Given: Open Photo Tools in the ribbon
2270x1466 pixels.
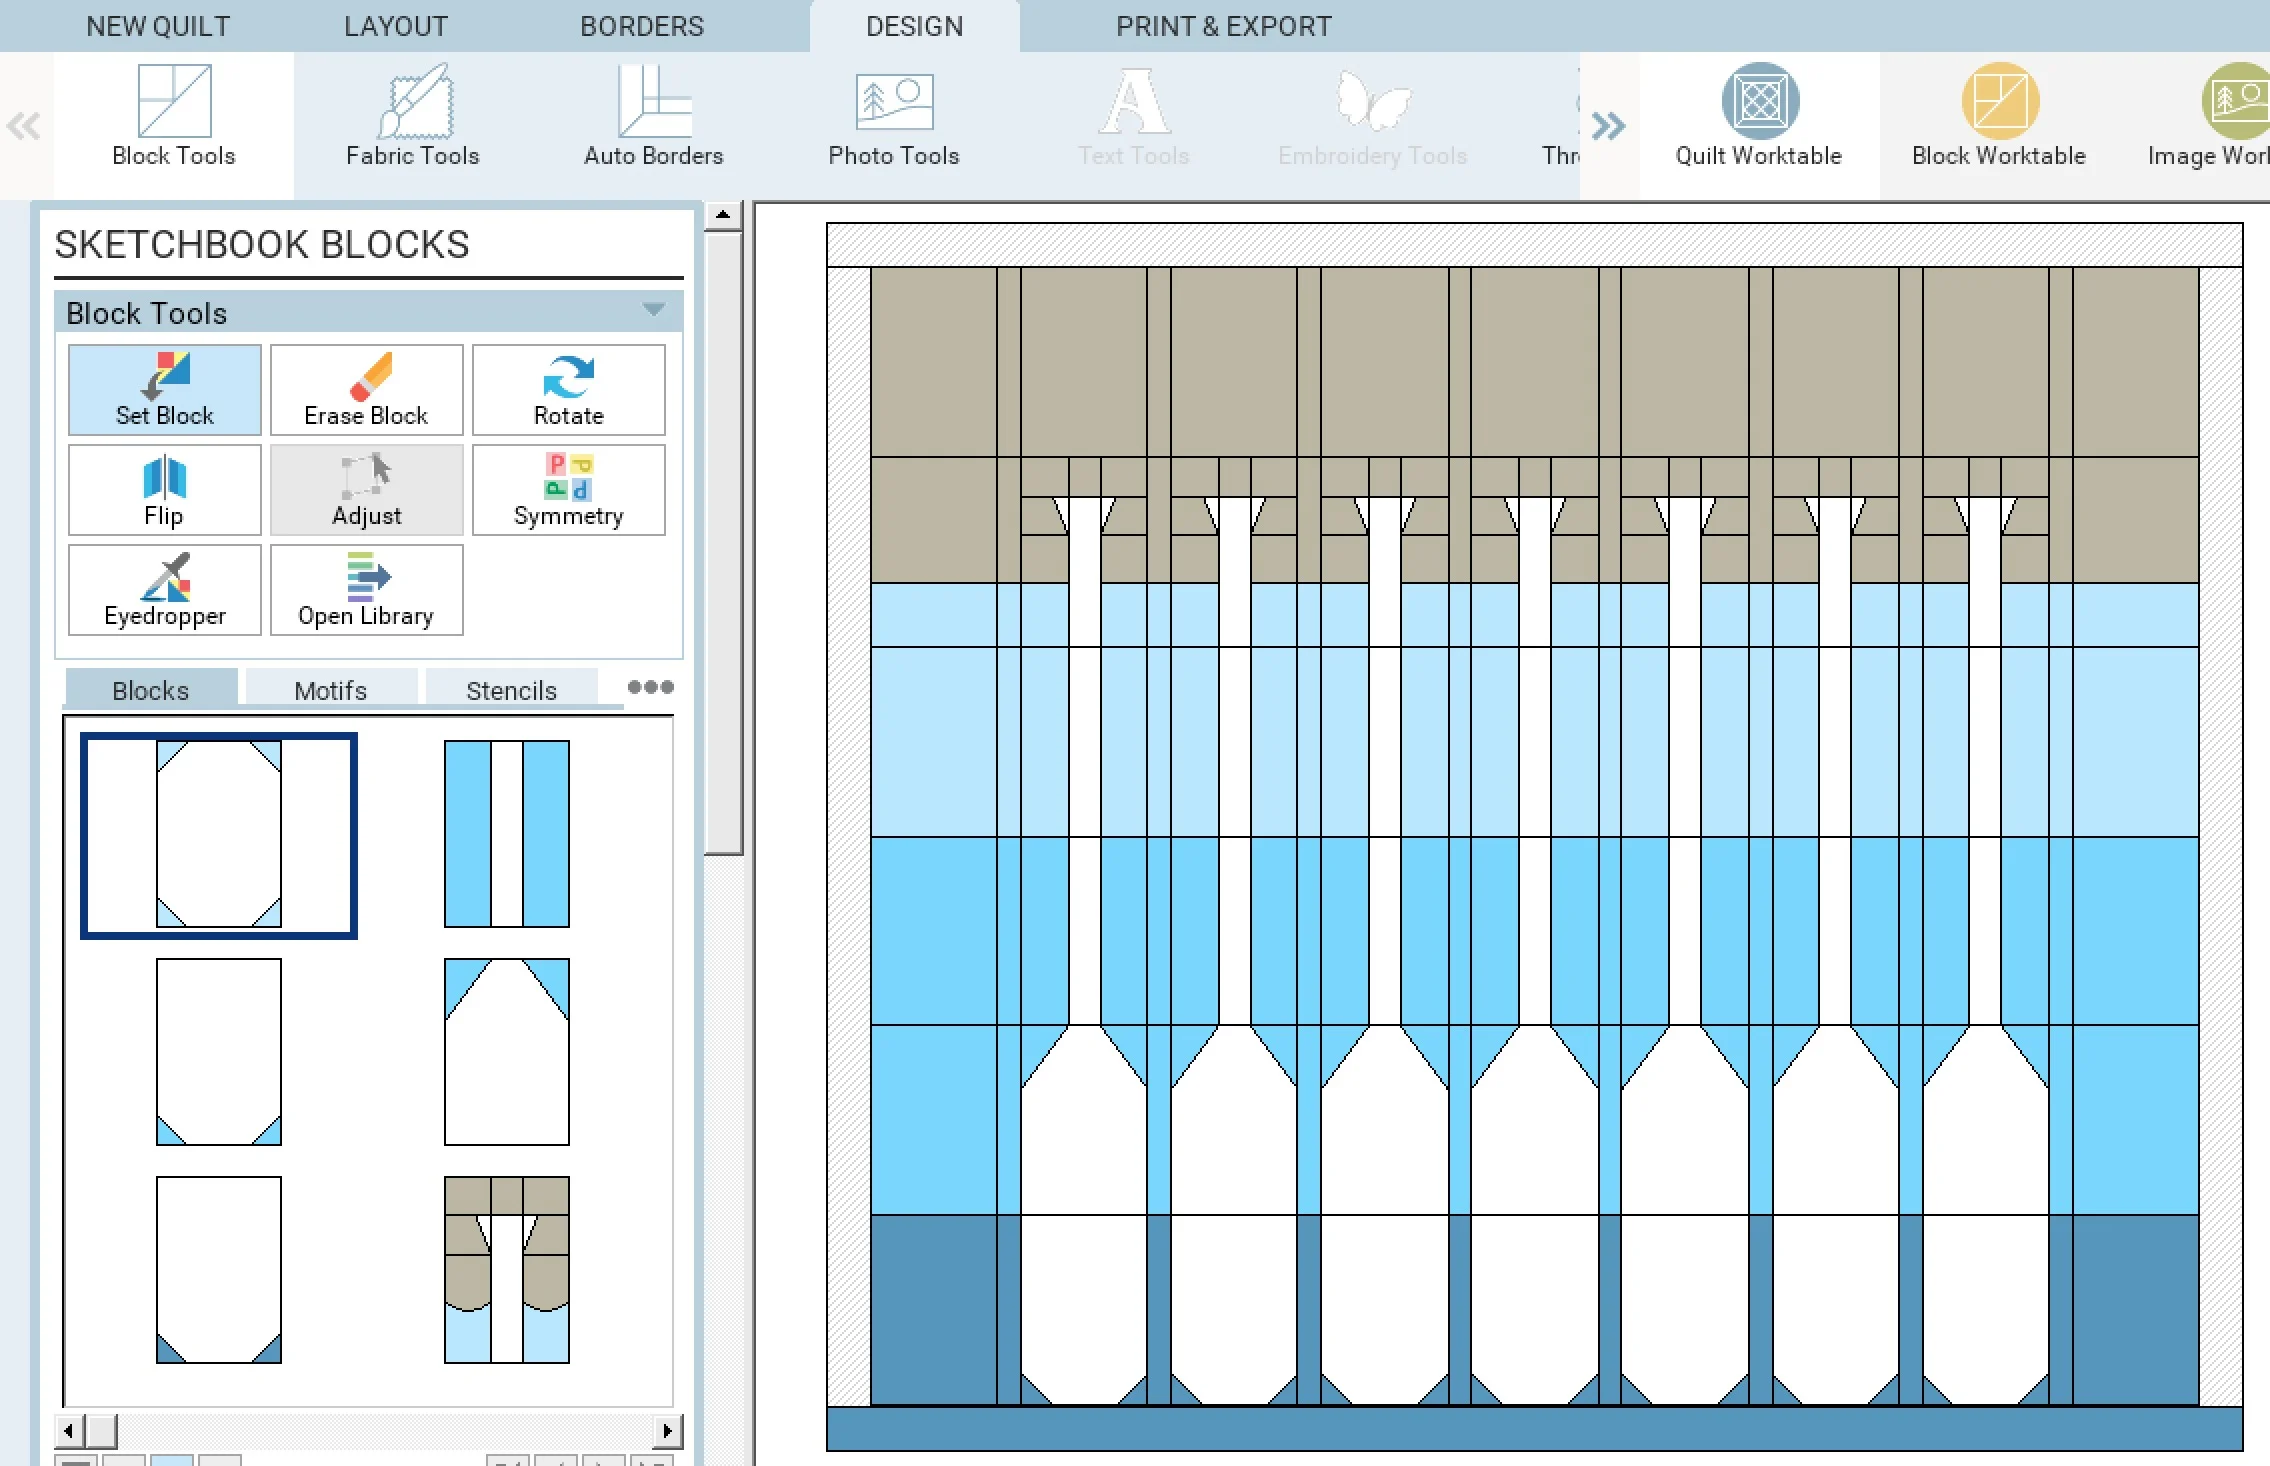Looking at the screenshot, I should pyautogui.click(x=894, y=118).
